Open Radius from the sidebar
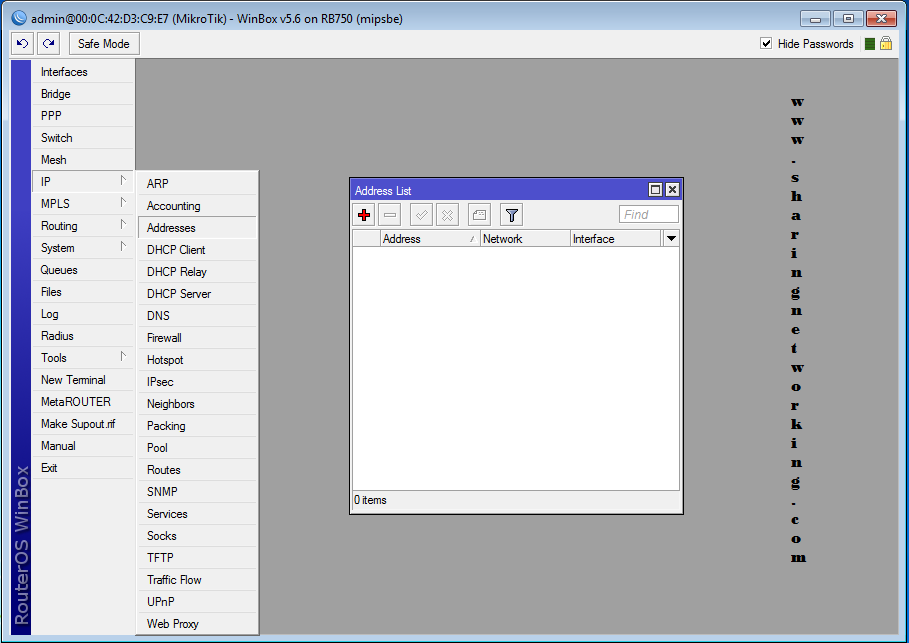 tap(82, 336)
